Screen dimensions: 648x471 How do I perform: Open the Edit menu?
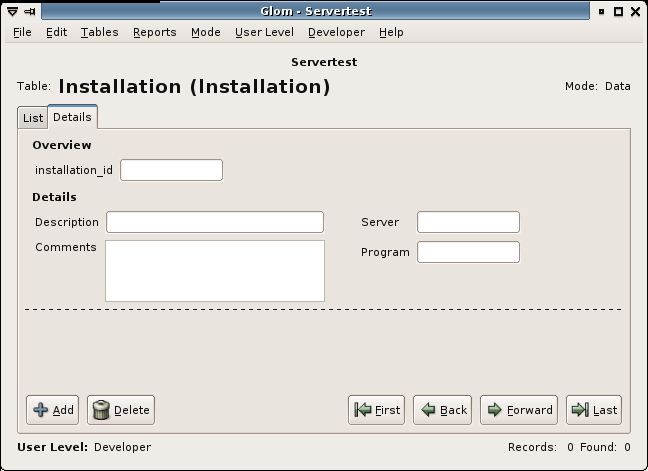pyautogui.click(x=57, y=32)
